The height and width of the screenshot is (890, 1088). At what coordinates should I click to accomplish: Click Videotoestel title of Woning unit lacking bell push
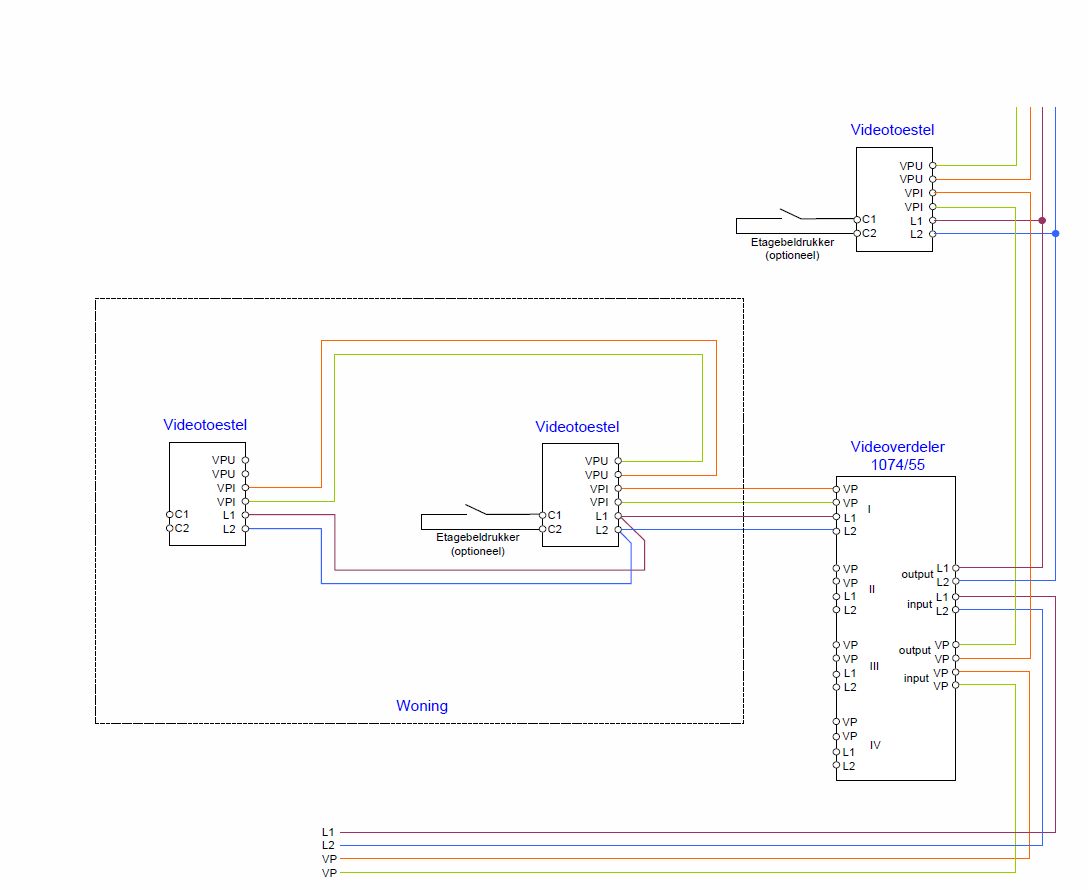(205, 425)
